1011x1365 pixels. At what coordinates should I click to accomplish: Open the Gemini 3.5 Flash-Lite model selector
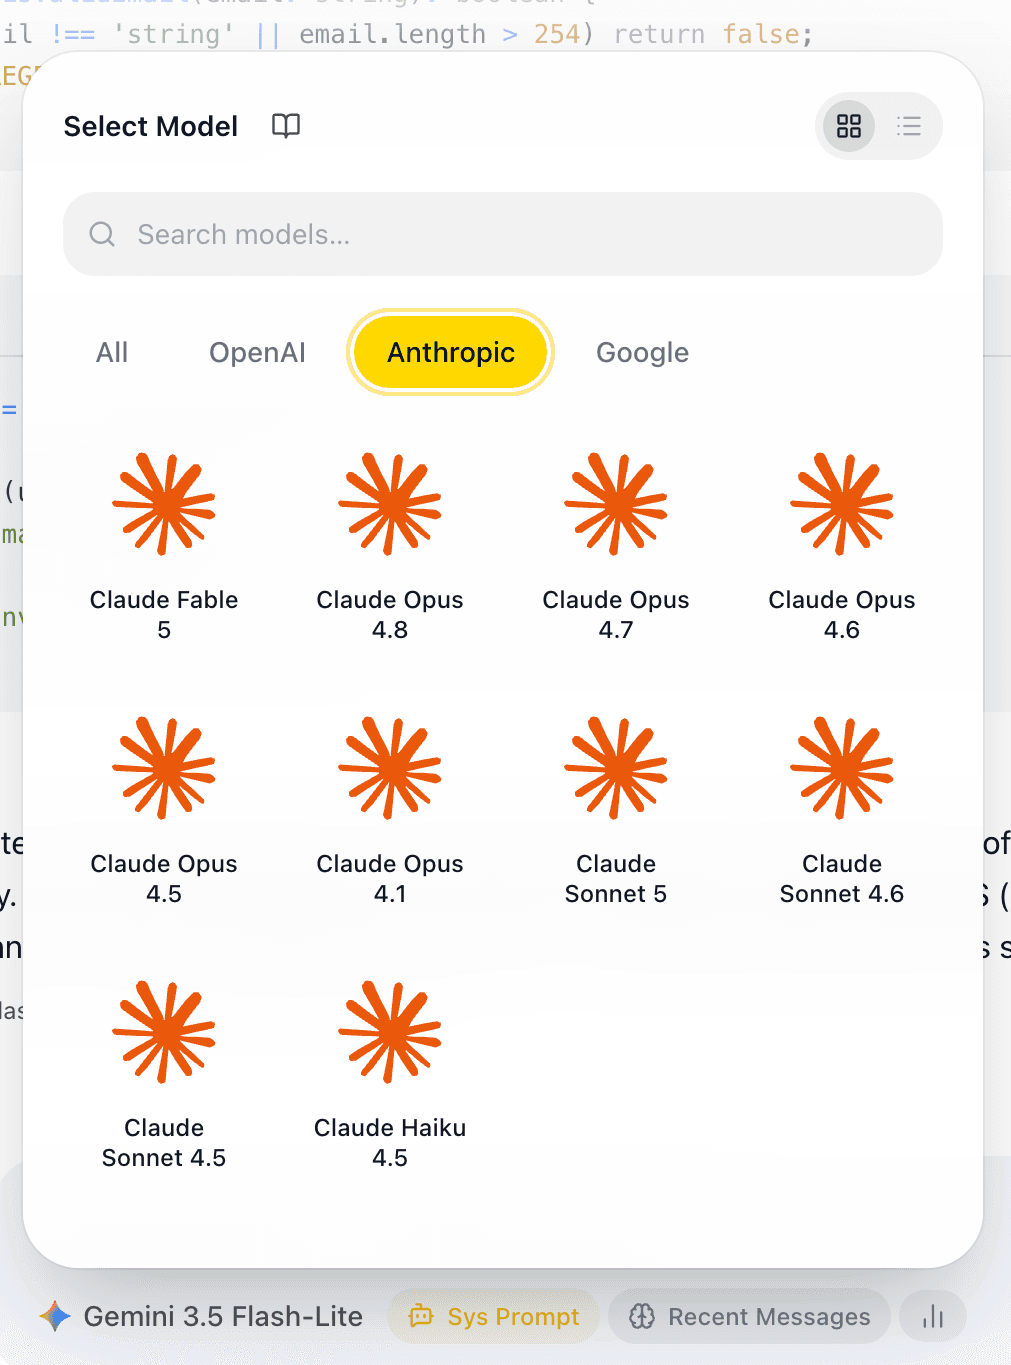tap(201, 1316)
